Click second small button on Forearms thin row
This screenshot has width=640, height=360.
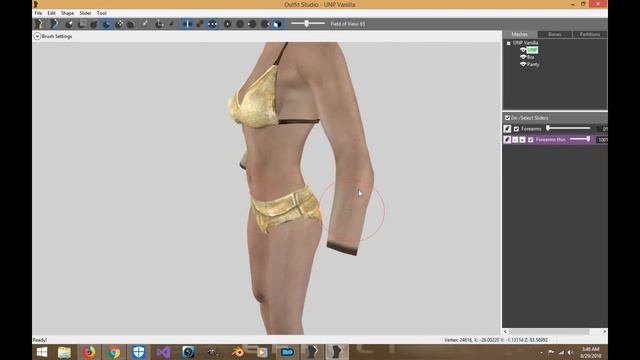(x=522, y=140)
